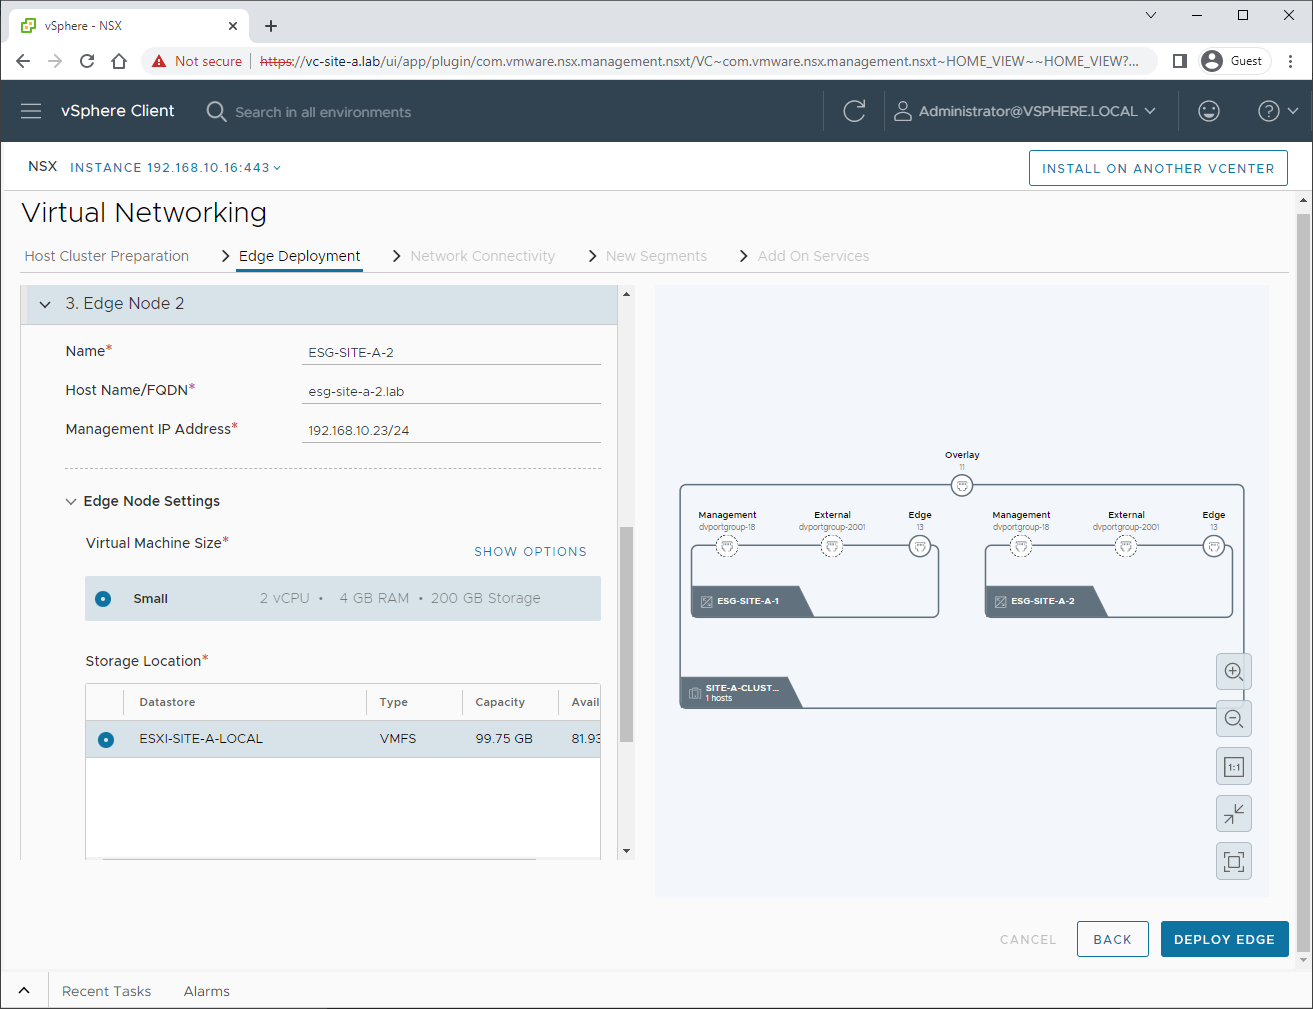The image size is (1313, 1009).
Task: Click ESG-SITE-A-1 External port icon
Action: point(832,546)
